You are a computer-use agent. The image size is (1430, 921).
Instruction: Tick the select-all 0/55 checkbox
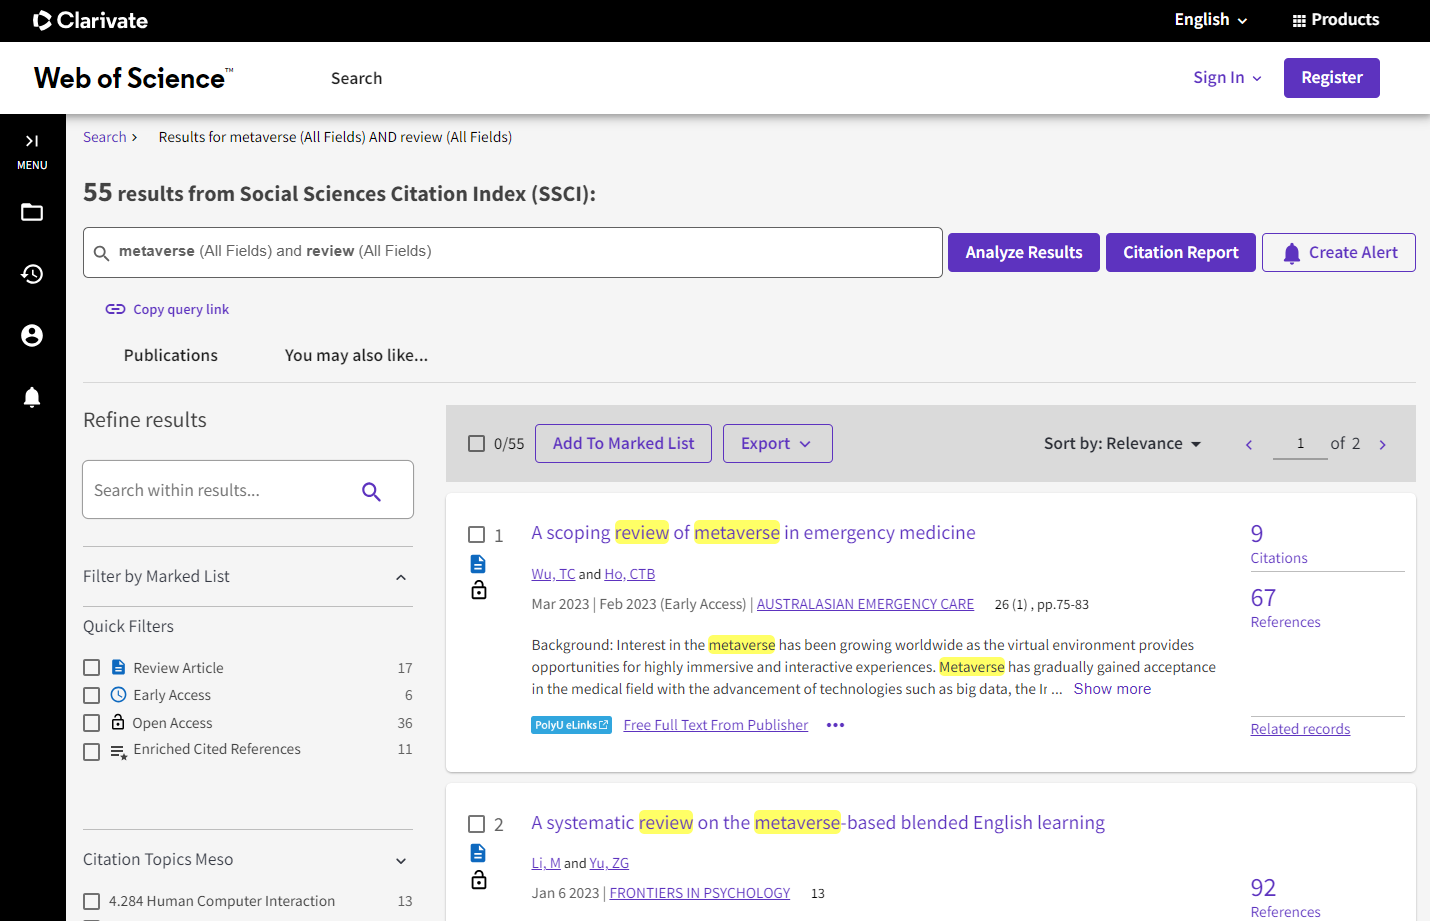[477, 443]
